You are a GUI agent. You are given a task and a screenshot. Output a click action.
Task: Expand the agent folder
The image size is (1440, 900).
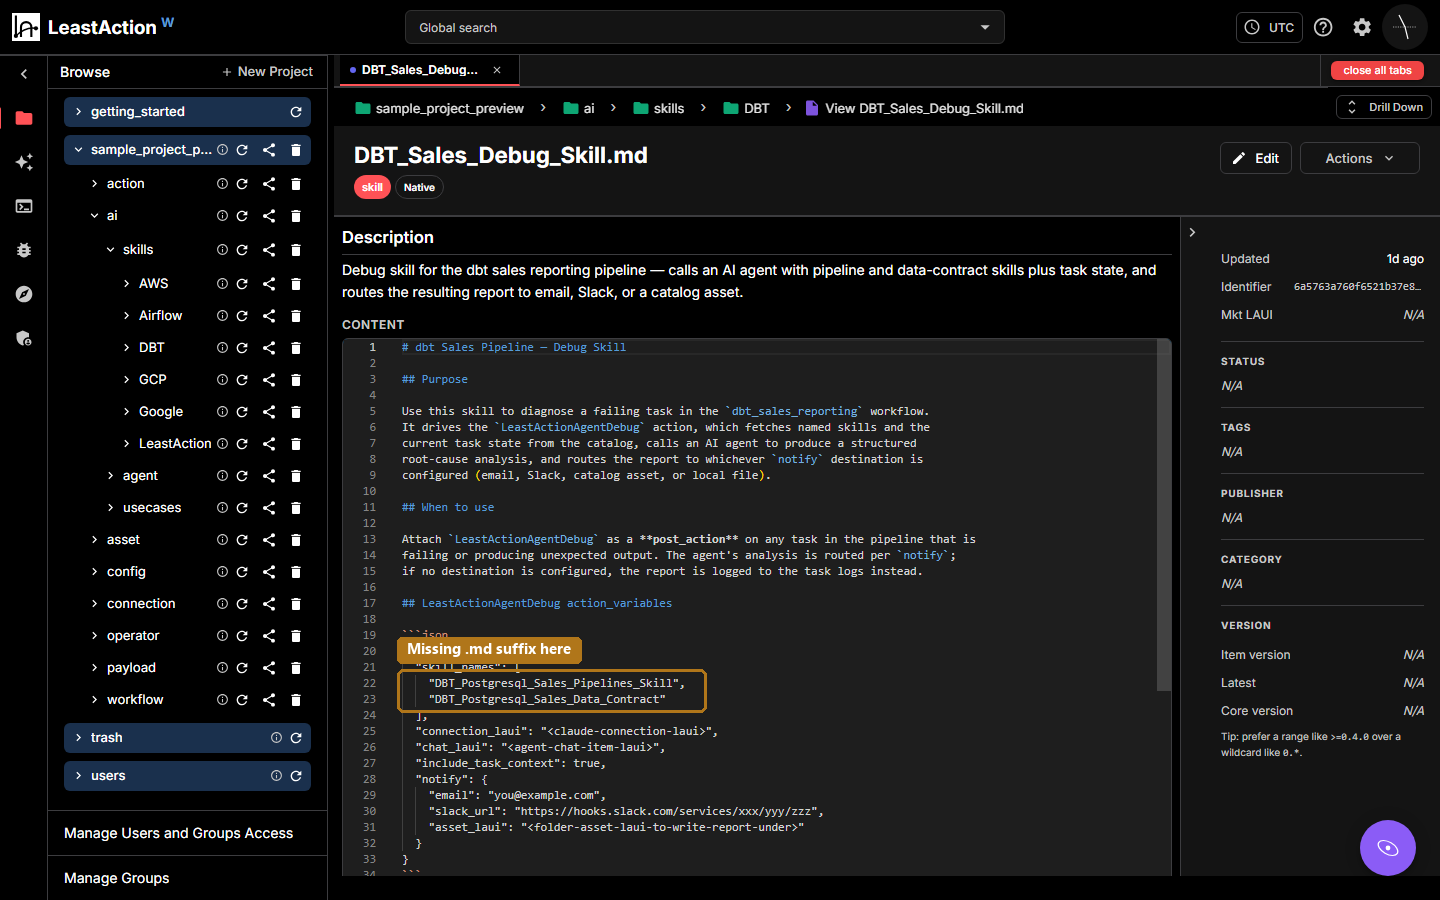110,476
